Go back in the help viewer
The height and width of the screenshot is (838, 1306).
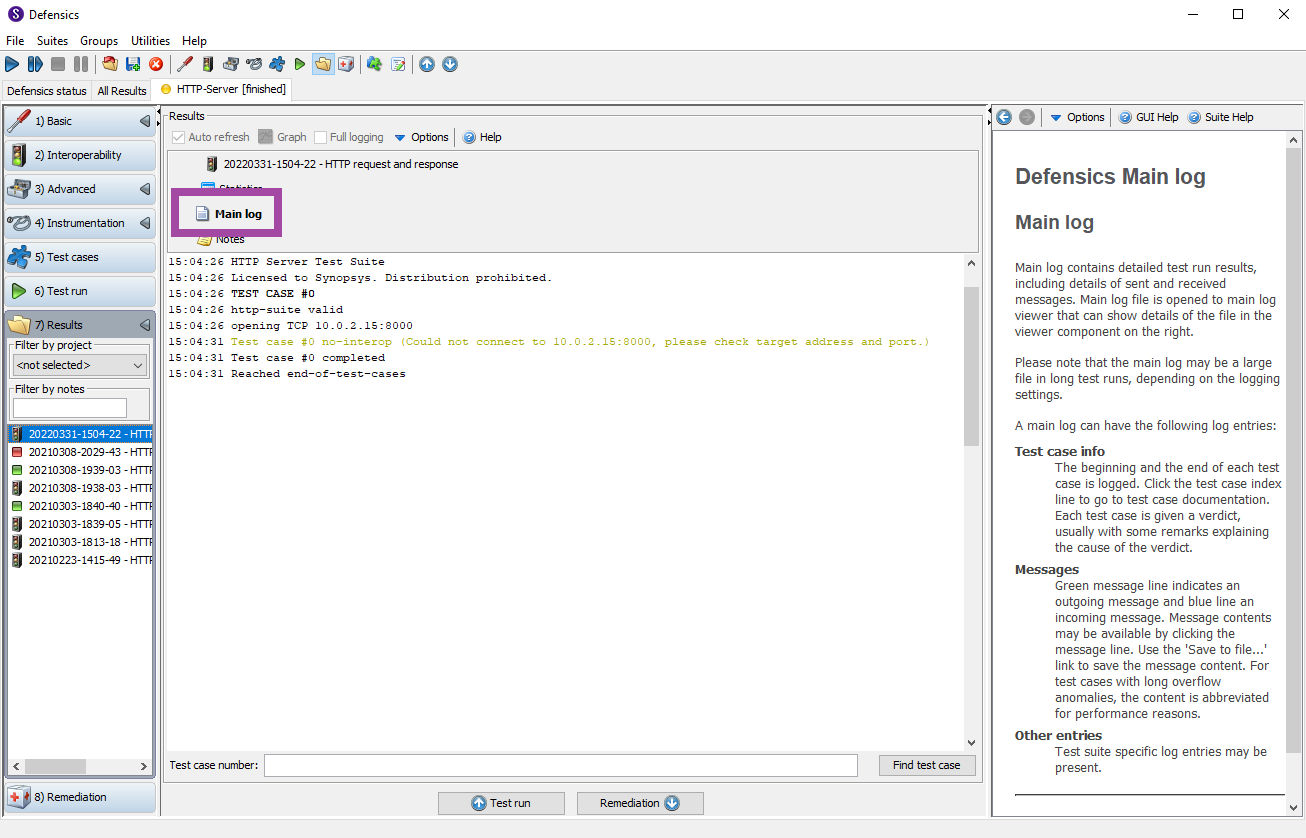click(1004, 117)
